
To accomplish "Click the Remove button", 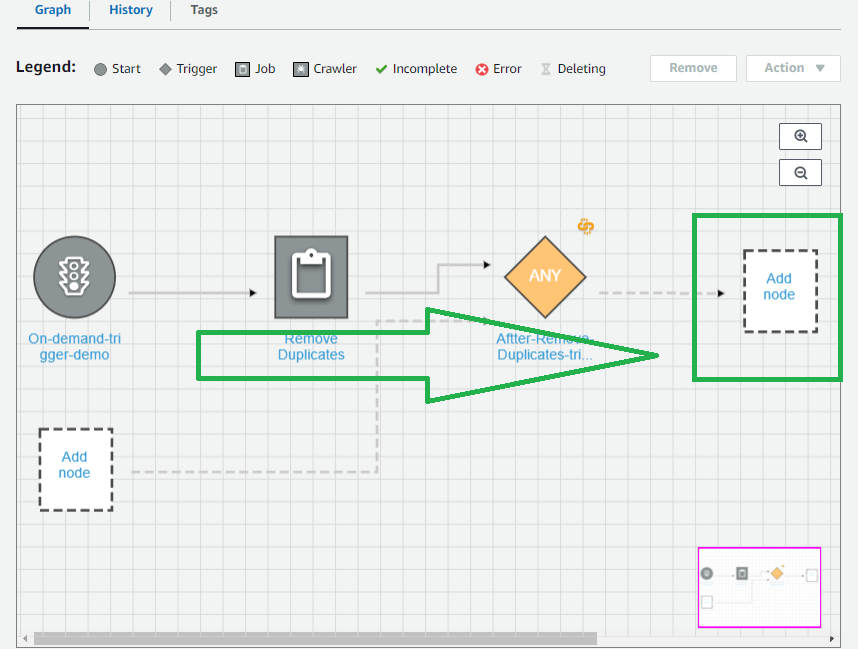I will click(x=693, y=68).
